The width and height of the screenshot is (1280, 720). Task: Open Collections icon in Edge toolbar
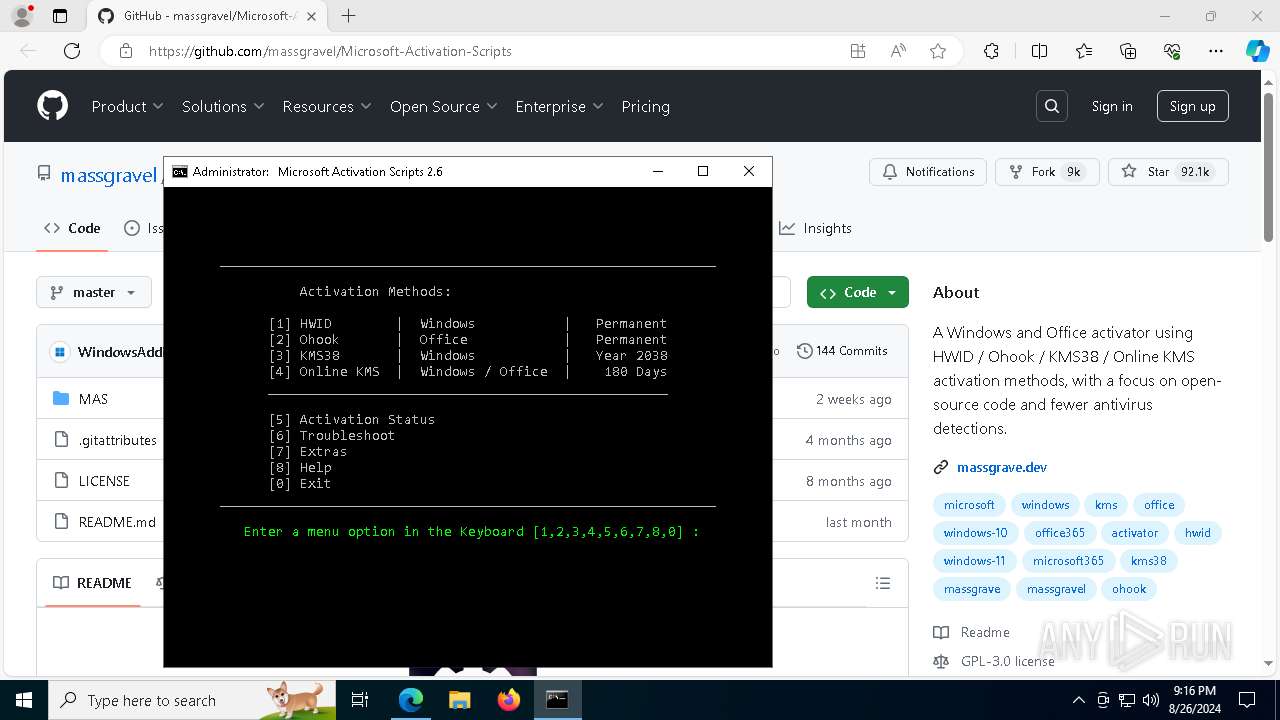click(1128, 51)
